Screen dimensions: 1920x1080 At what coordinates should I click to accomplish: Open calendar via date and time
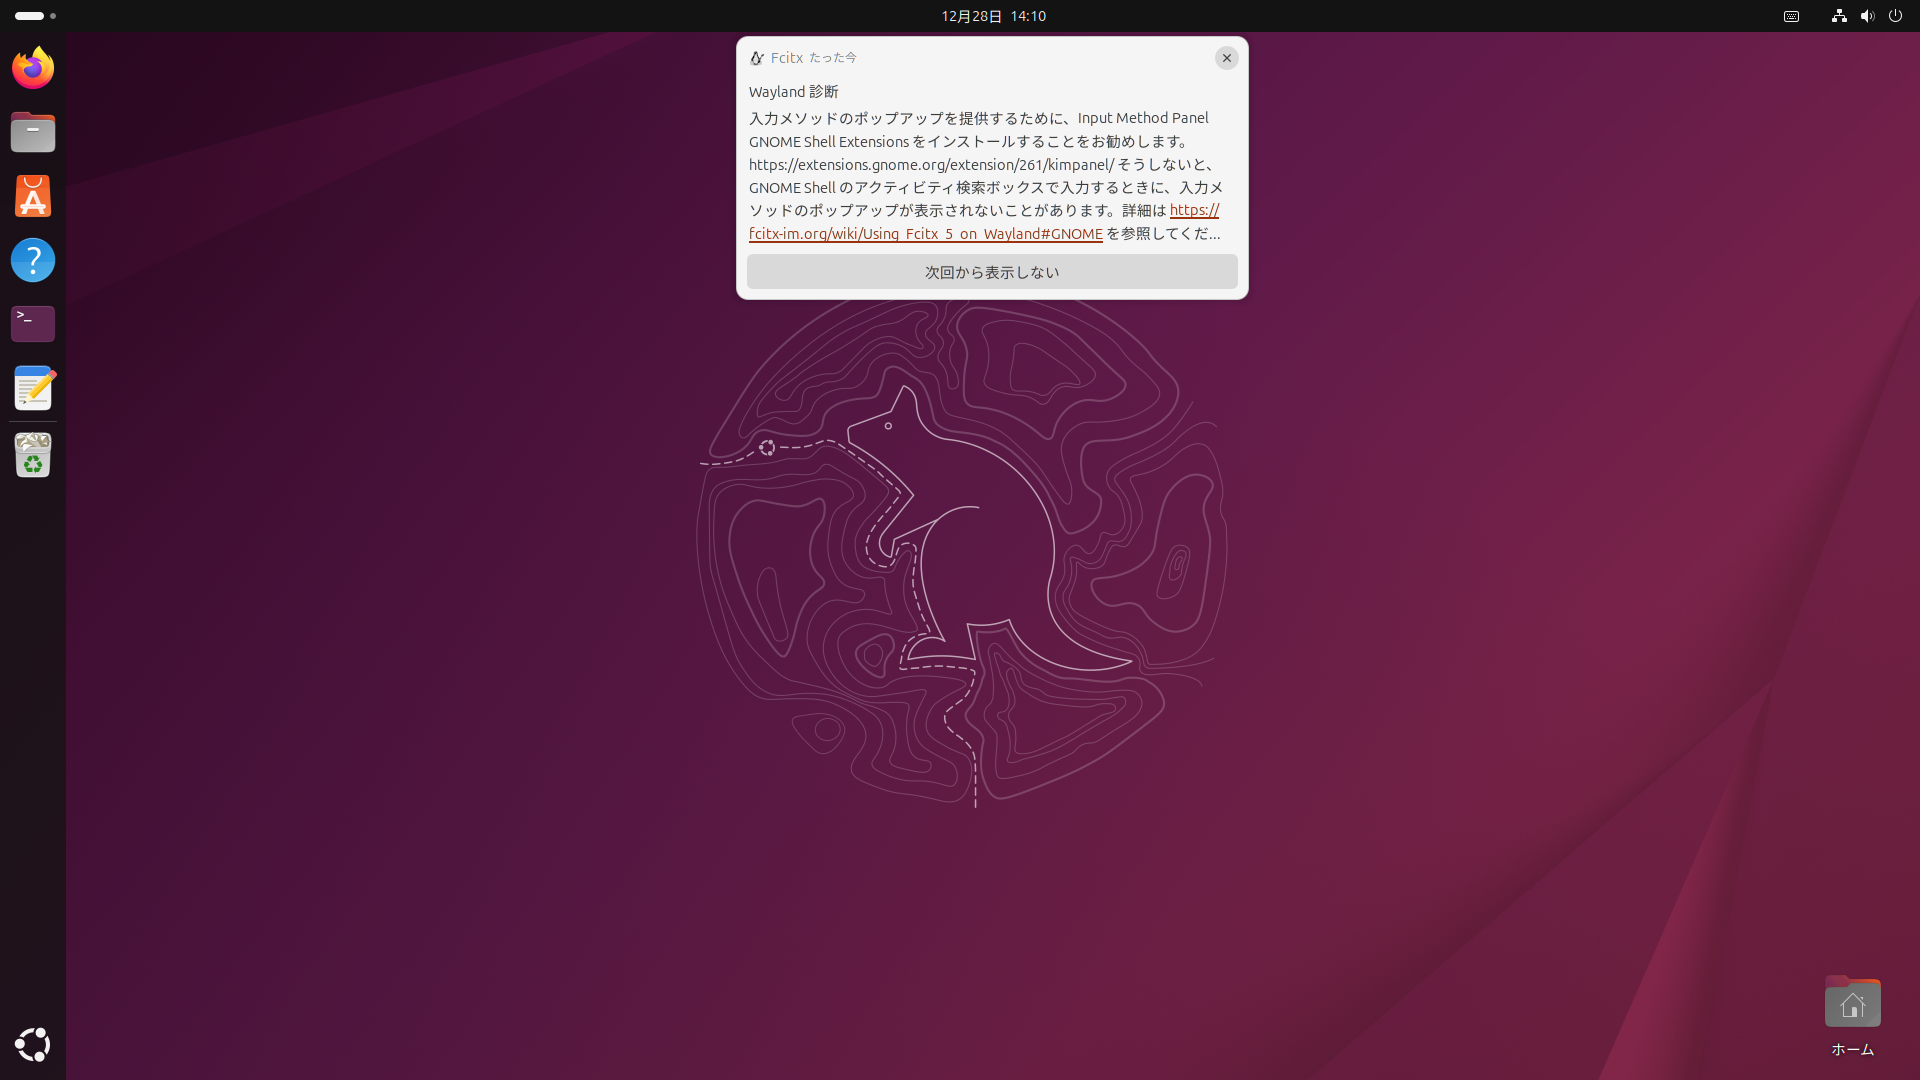click(x=992, y=16)
